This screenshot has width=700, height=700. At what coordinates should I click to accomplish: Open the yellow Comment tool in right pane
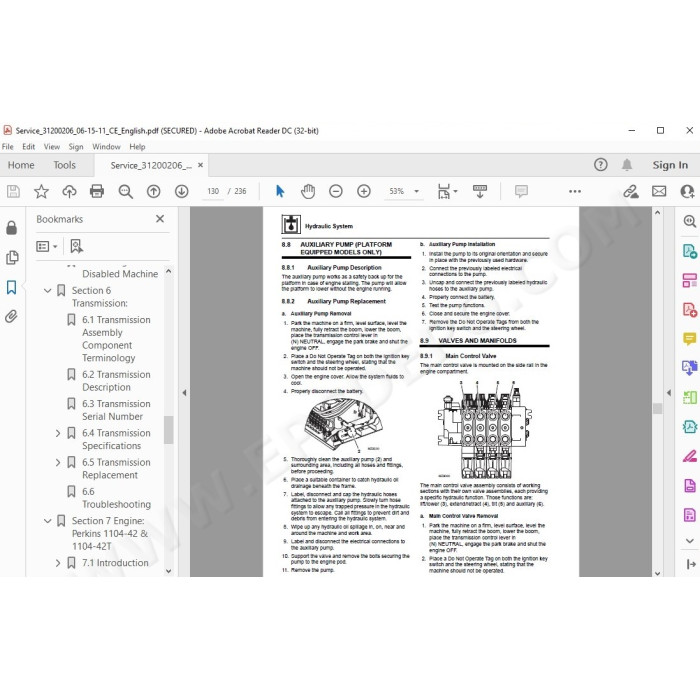[689, 339]
